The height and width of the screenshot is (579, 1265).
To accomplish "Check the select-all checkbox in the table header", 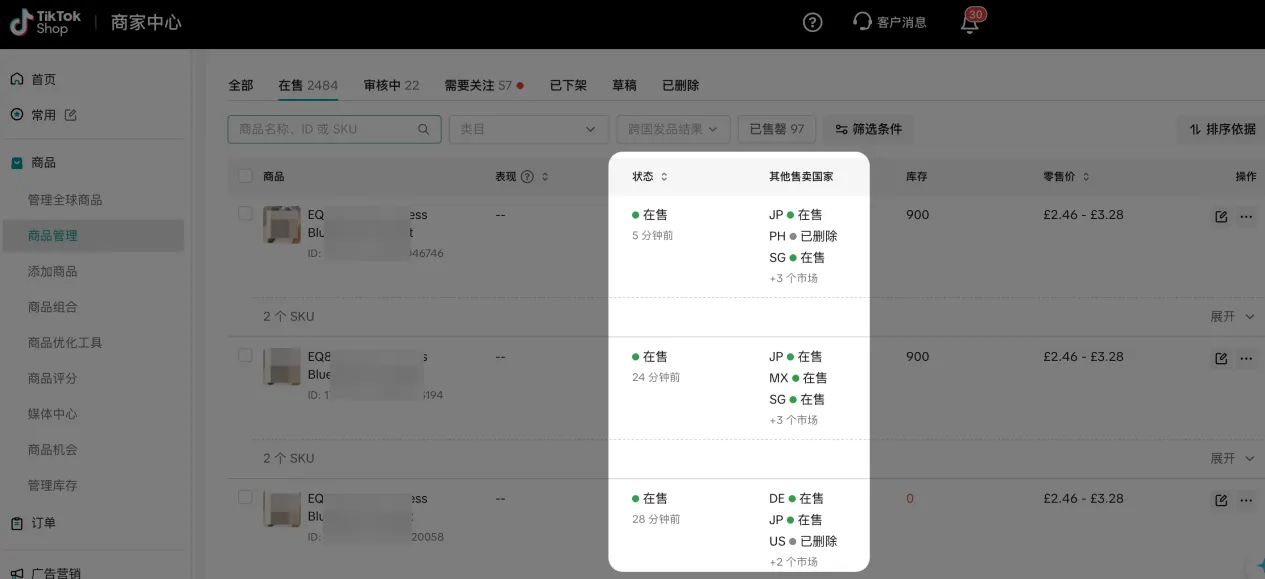I will (x=245, y=175).
